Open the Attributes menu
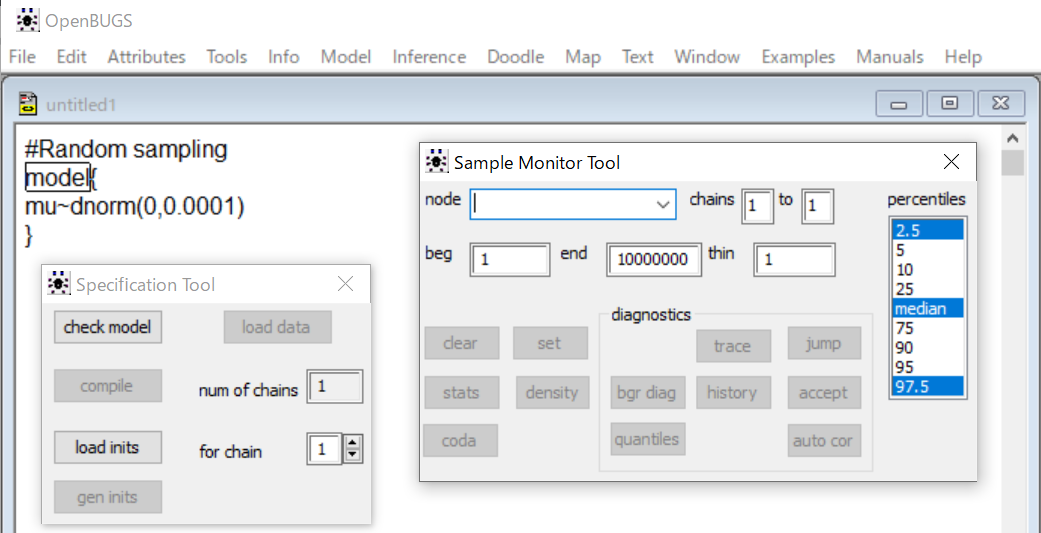1041x533 pixels. click(x=147, y=57)
